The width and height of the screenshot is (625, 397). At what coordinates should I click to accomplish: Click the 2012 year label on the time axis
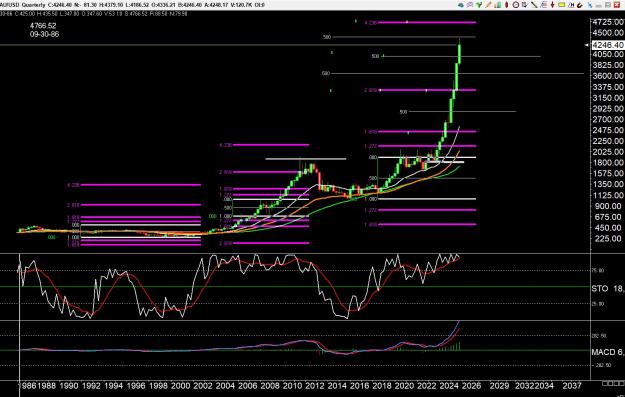pos(314,386)
